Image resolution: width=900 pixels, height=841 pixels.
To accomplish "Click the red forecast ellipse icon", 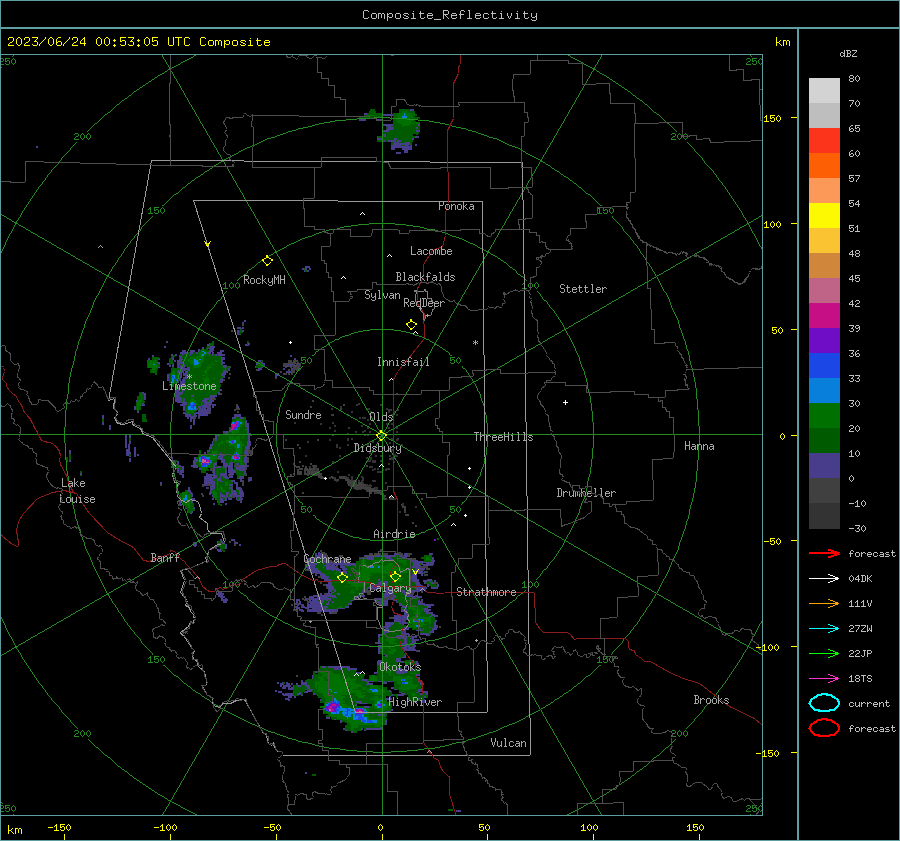I will point(824,728).
